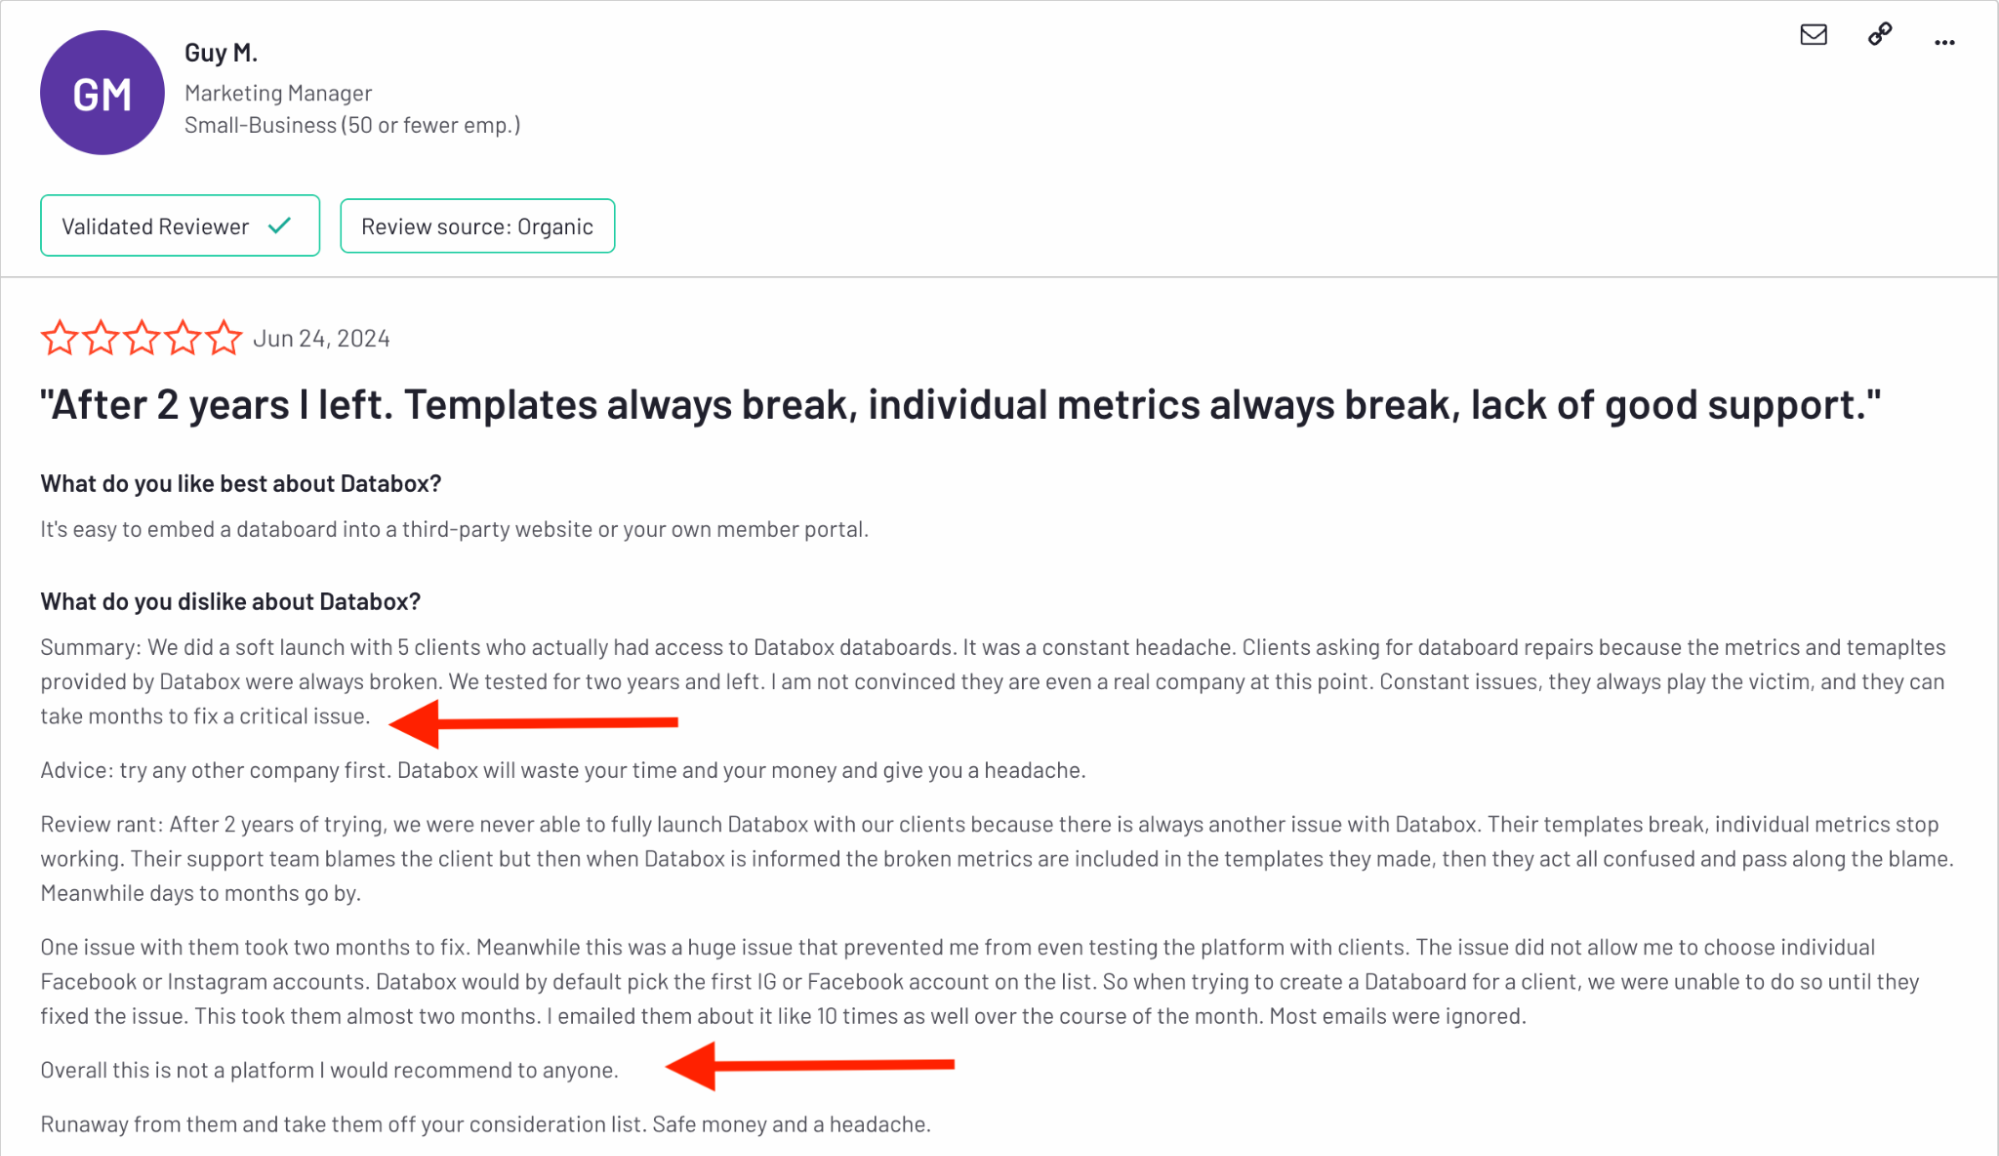
Task: Click the second rating star
Action: click(x=100, y=337)
